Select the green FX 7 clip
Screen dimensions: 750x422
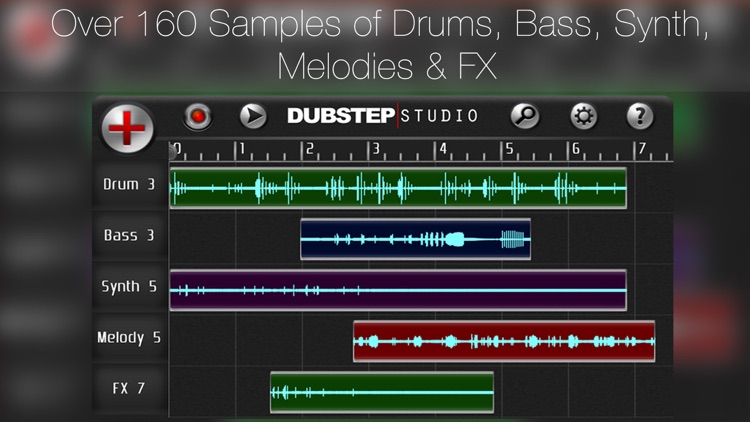pyautogui.click(x=382, y=392)
